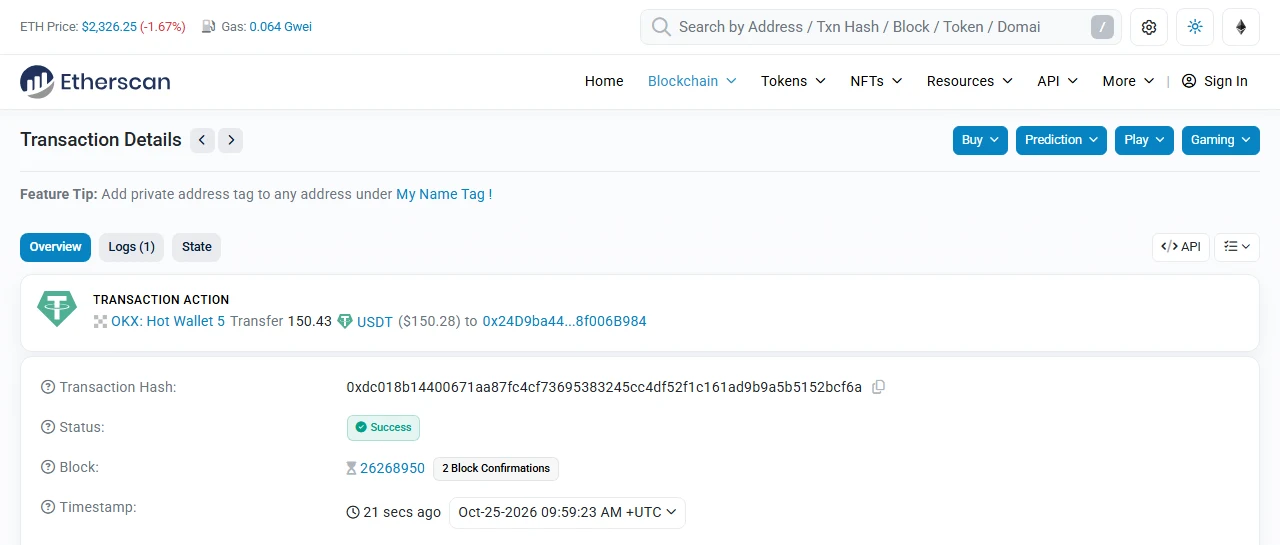Image resolution: width=1280 pixels, height=545 pixels.
Task: Click the </> API button
Action: [x=1181, y=247]
